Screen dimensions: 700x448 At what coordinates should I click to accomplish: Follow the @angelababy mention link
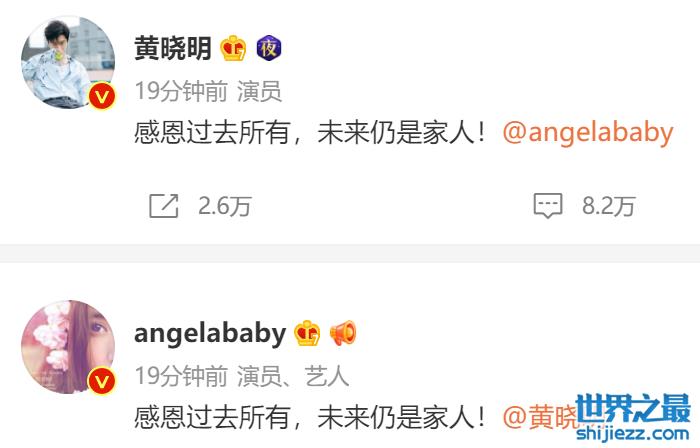588,133
